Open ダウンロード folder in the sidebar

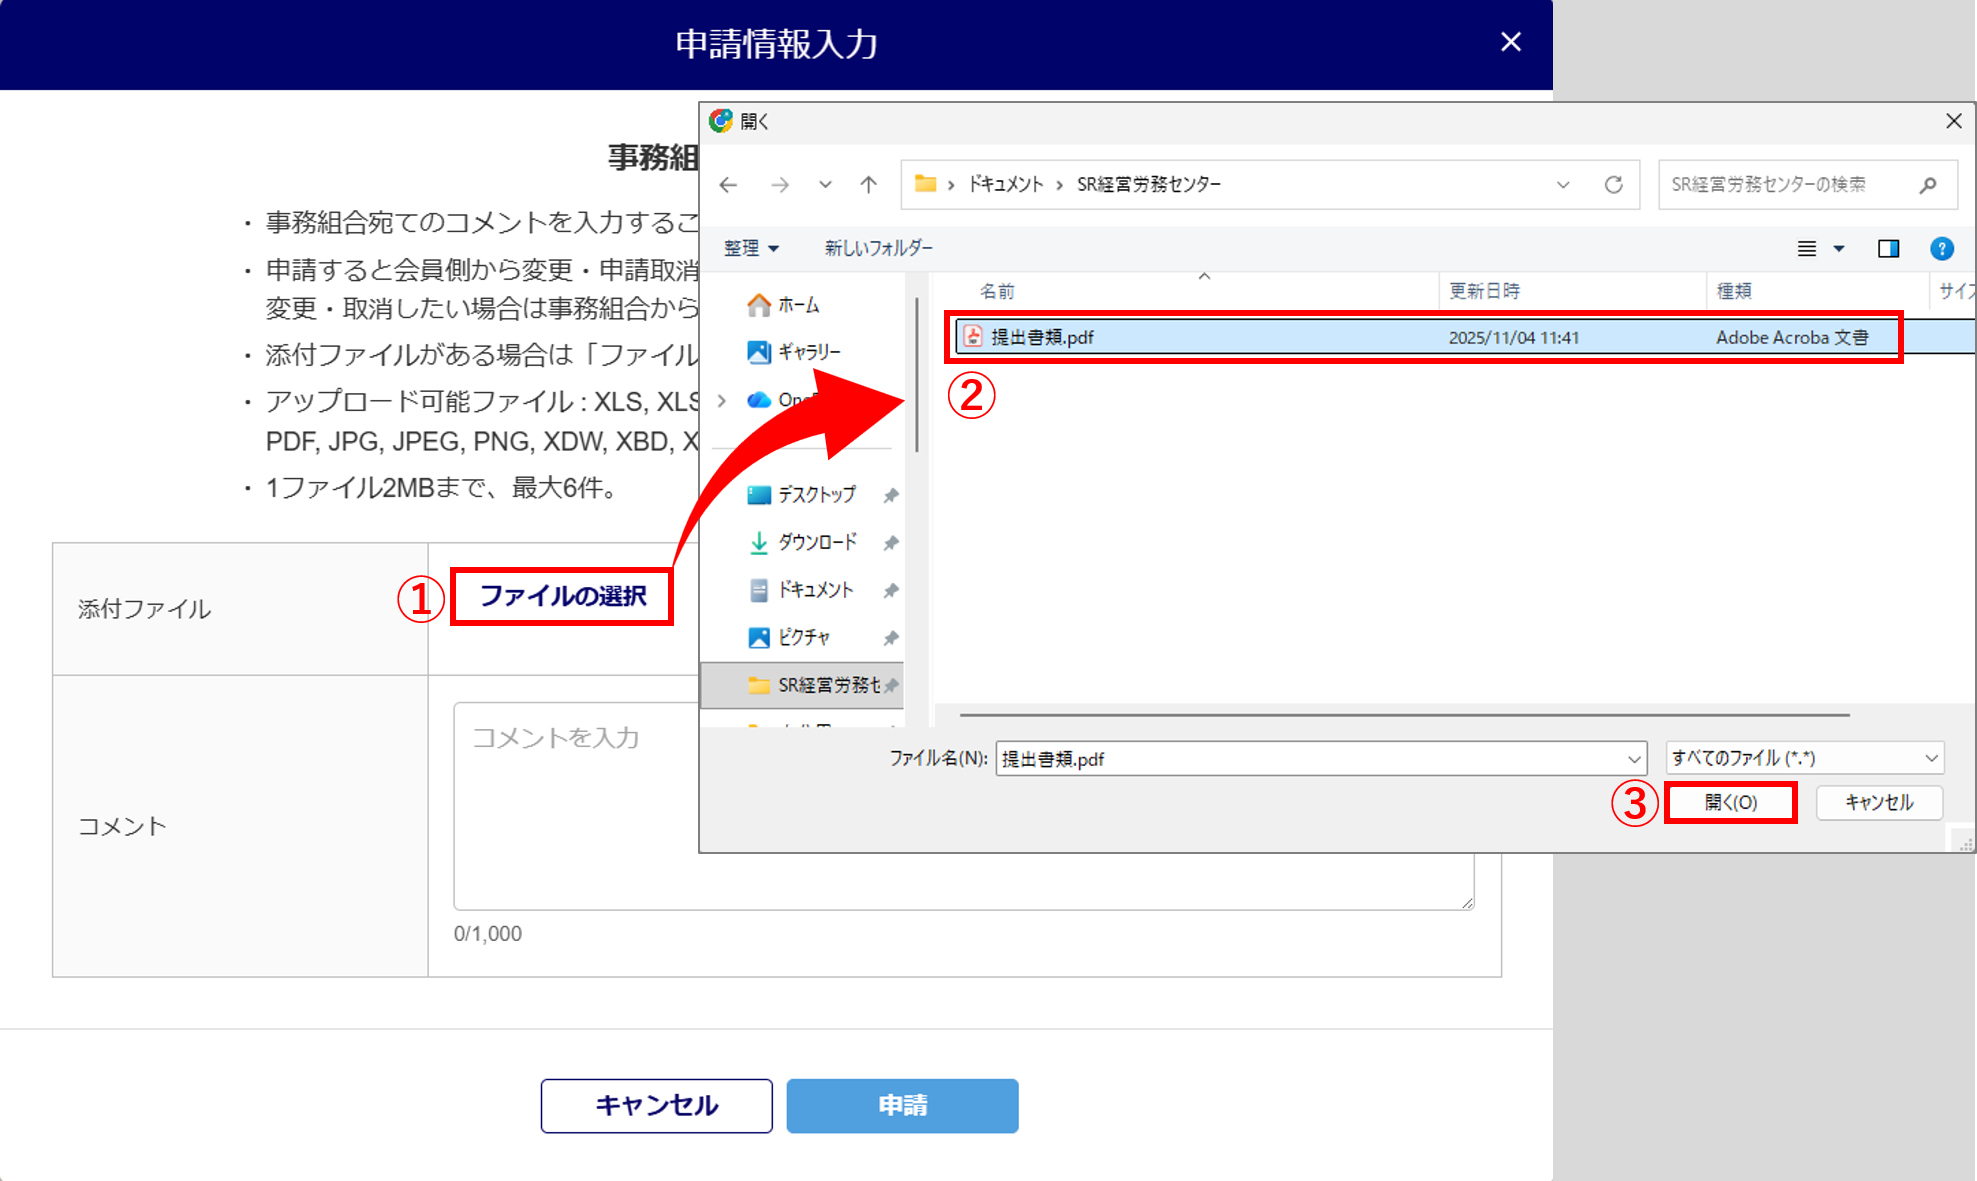pyautogui.click(x=816, y=542)
